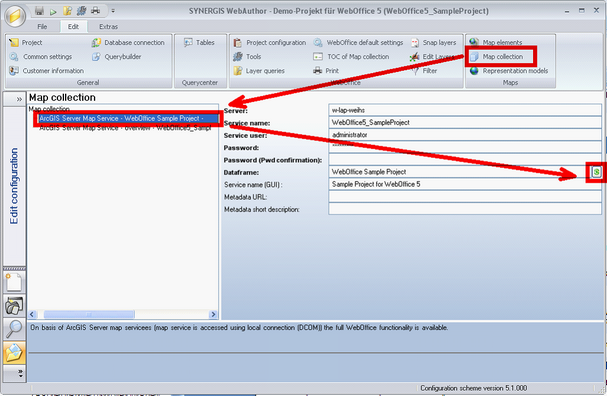
Task: Open Representation models
Action: [x=509, y=71]
